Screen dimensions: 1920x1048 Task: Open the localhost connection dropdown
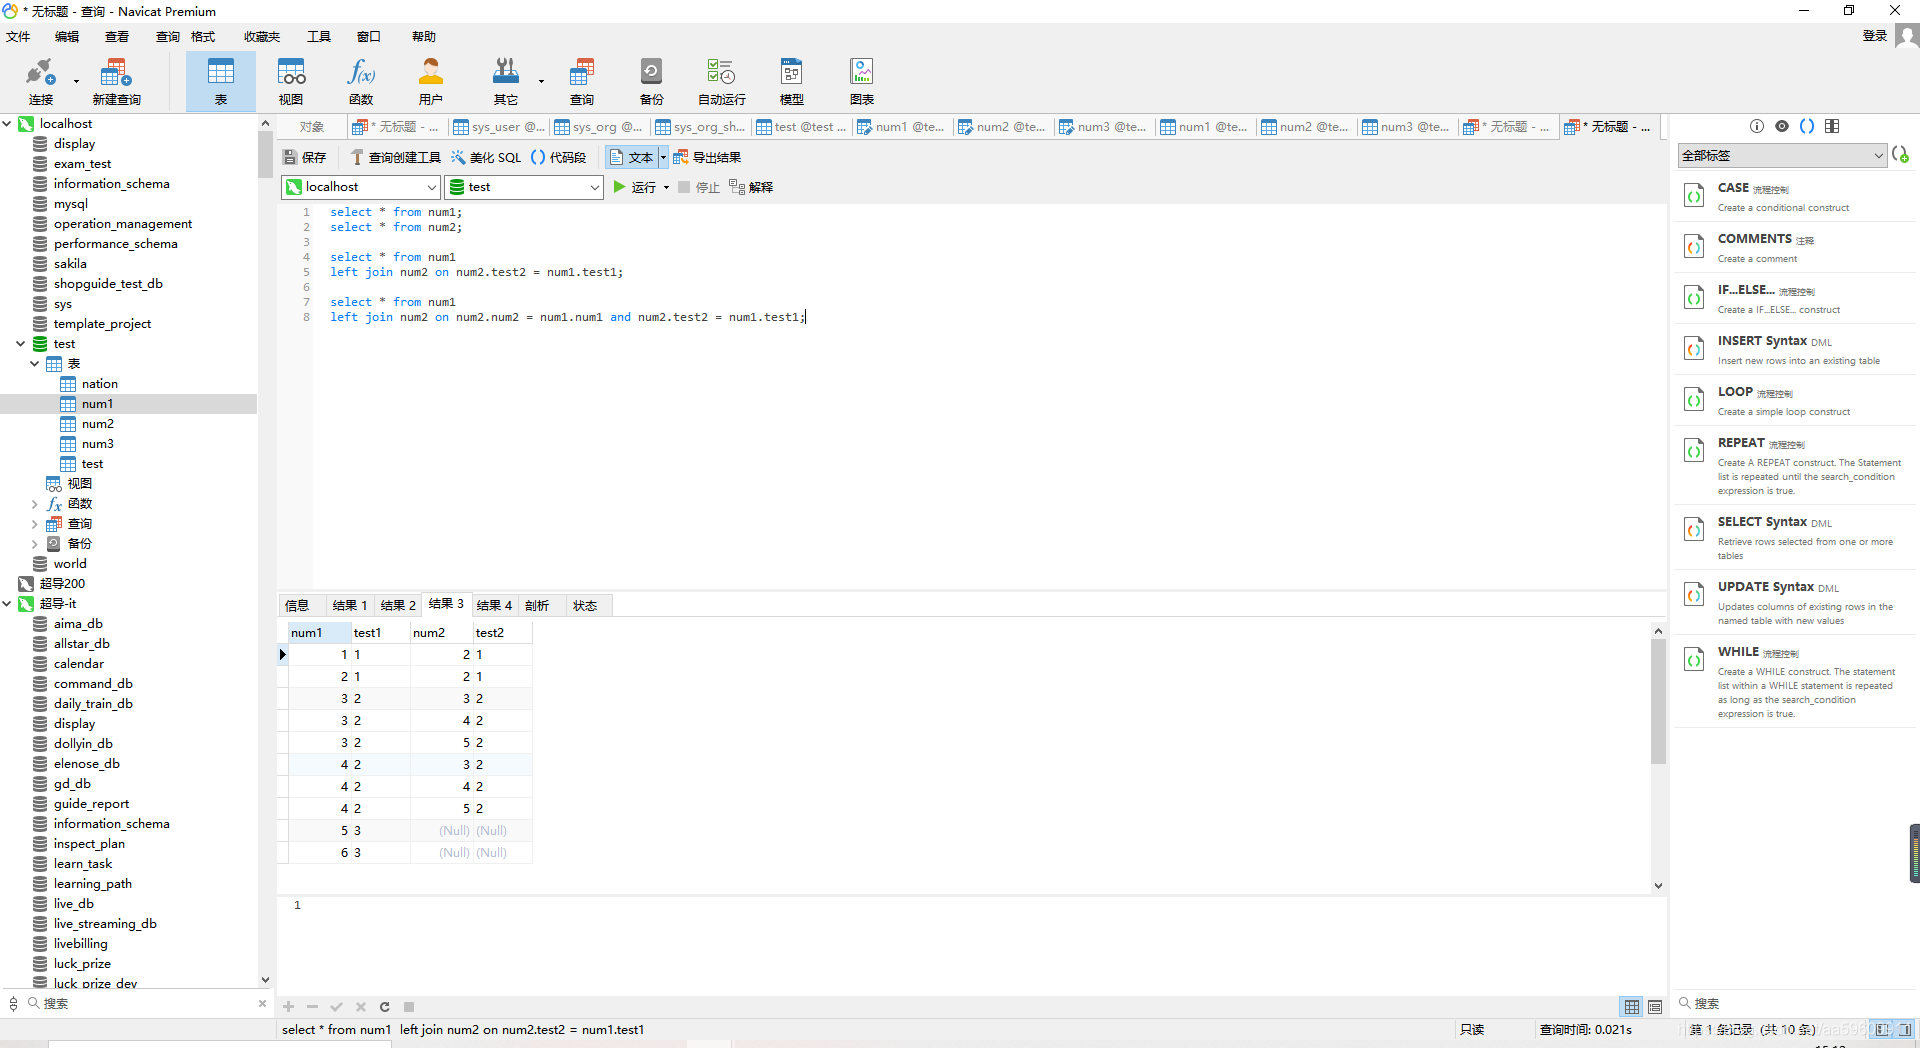tap(361, 187)
